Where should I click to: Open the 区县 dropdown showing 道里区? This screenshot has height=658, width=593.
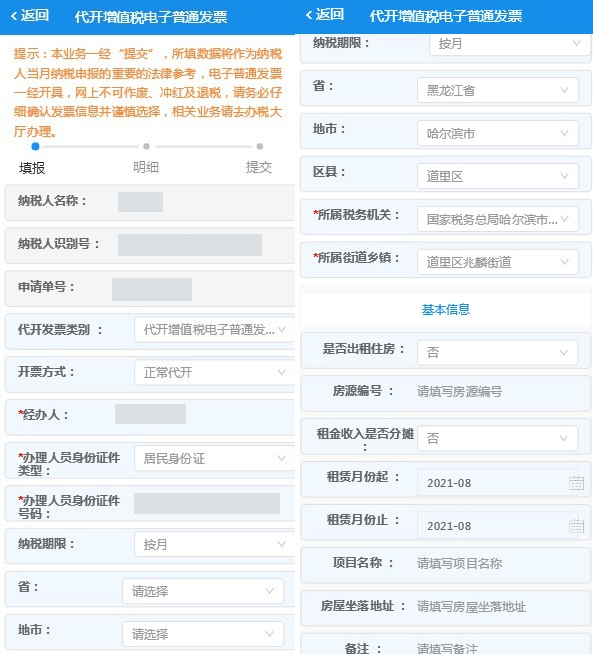(498, 176)
